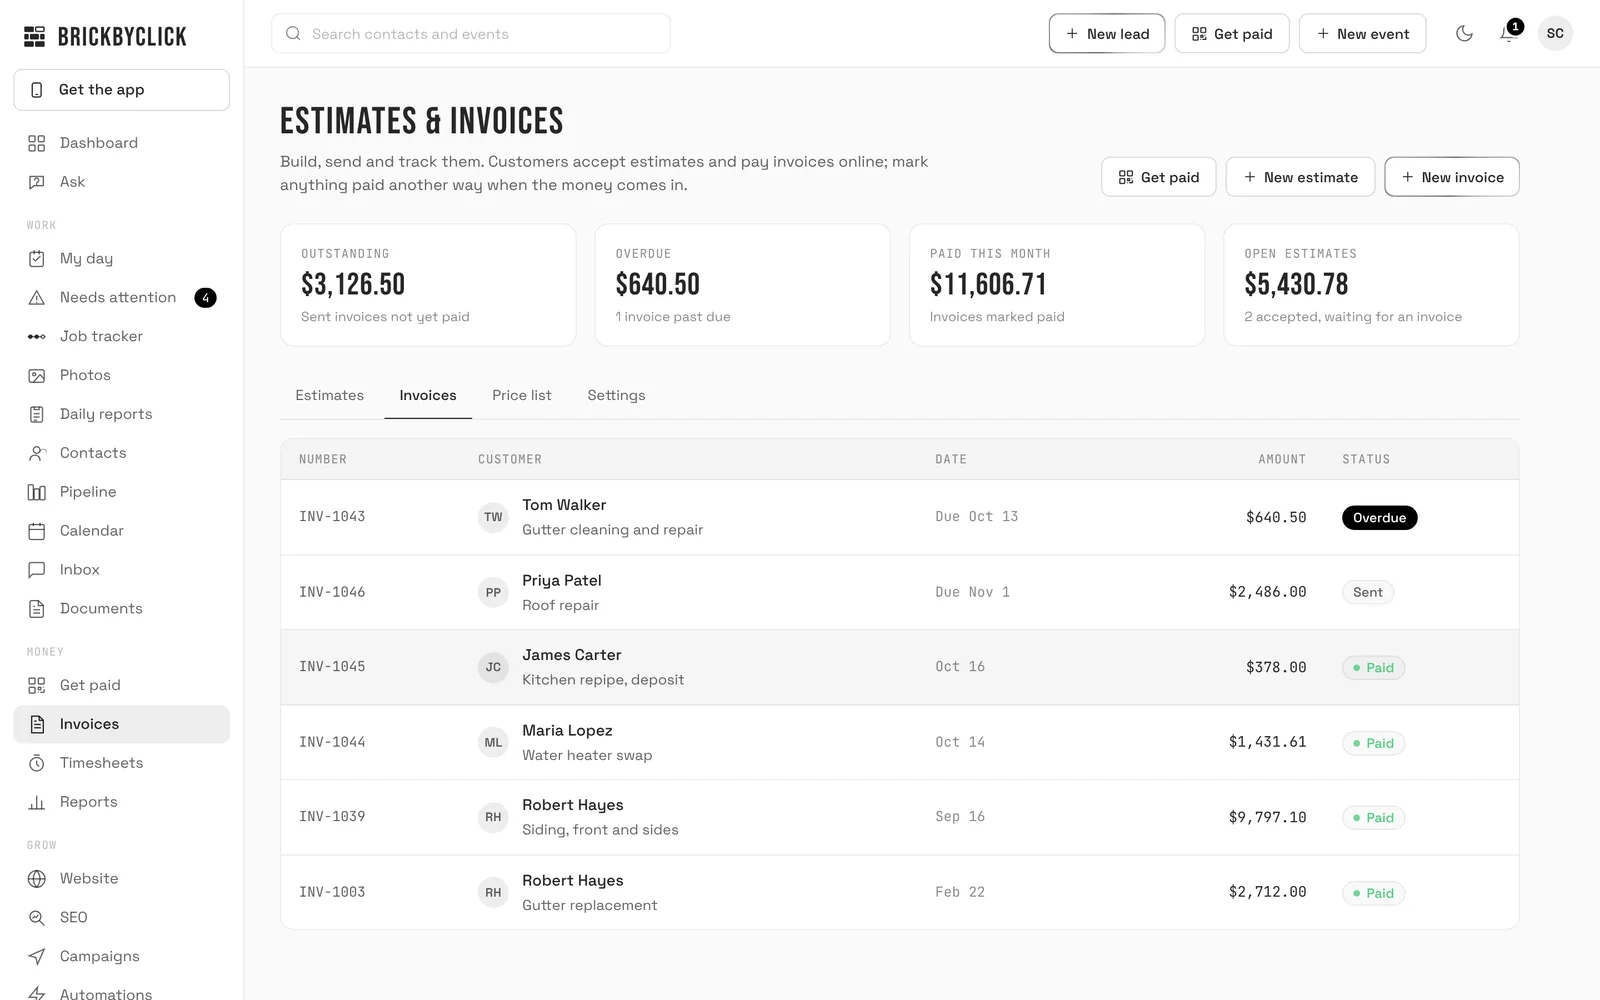Open the Pipeline view
This screenshot has width=1600, height=1000.
point(121,493)
